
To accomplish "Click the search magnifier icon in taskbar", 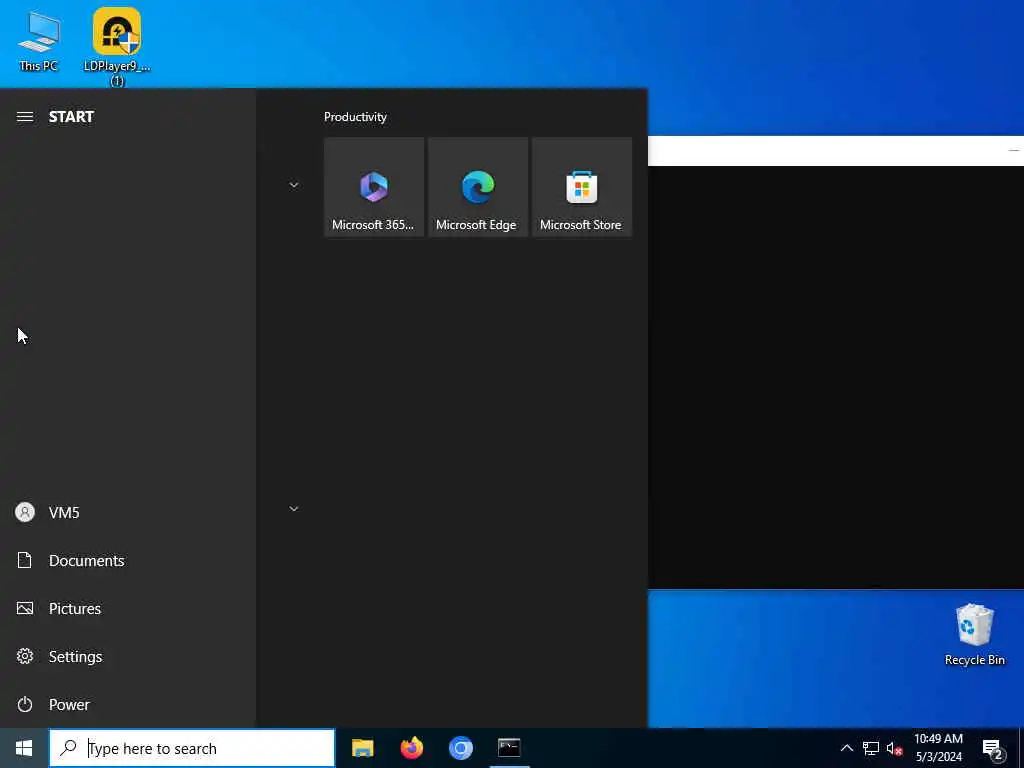I will pos(68,748).
